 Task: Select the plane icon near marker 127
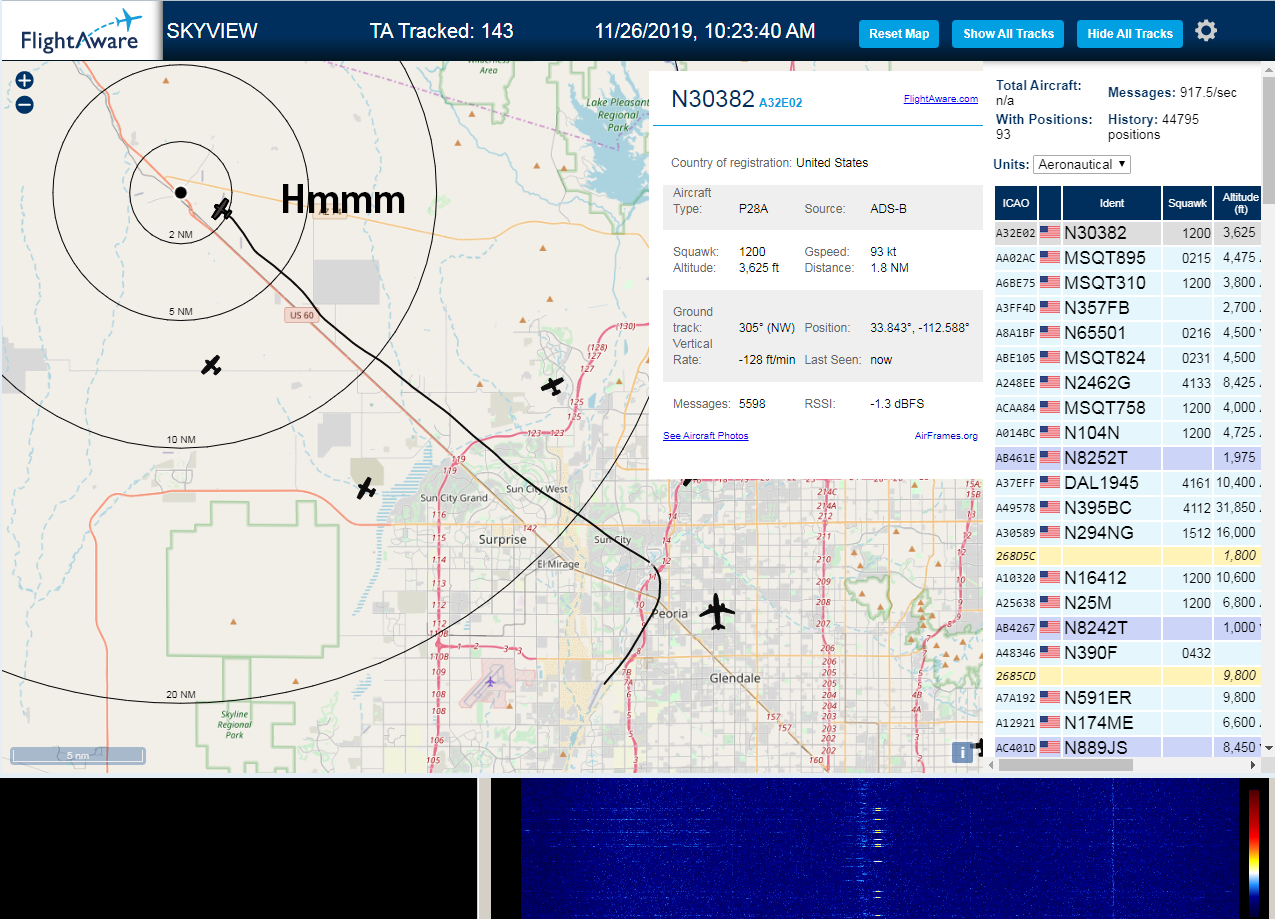(552, 385)
